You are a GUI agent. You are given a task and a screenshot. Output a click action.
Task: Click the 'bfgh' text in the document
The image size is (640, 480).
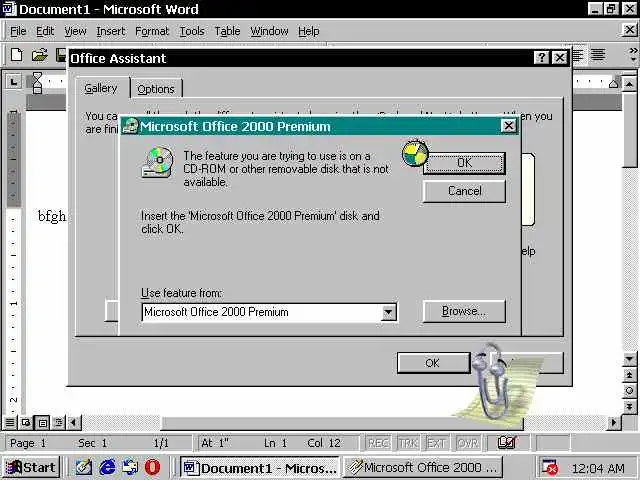52,216
